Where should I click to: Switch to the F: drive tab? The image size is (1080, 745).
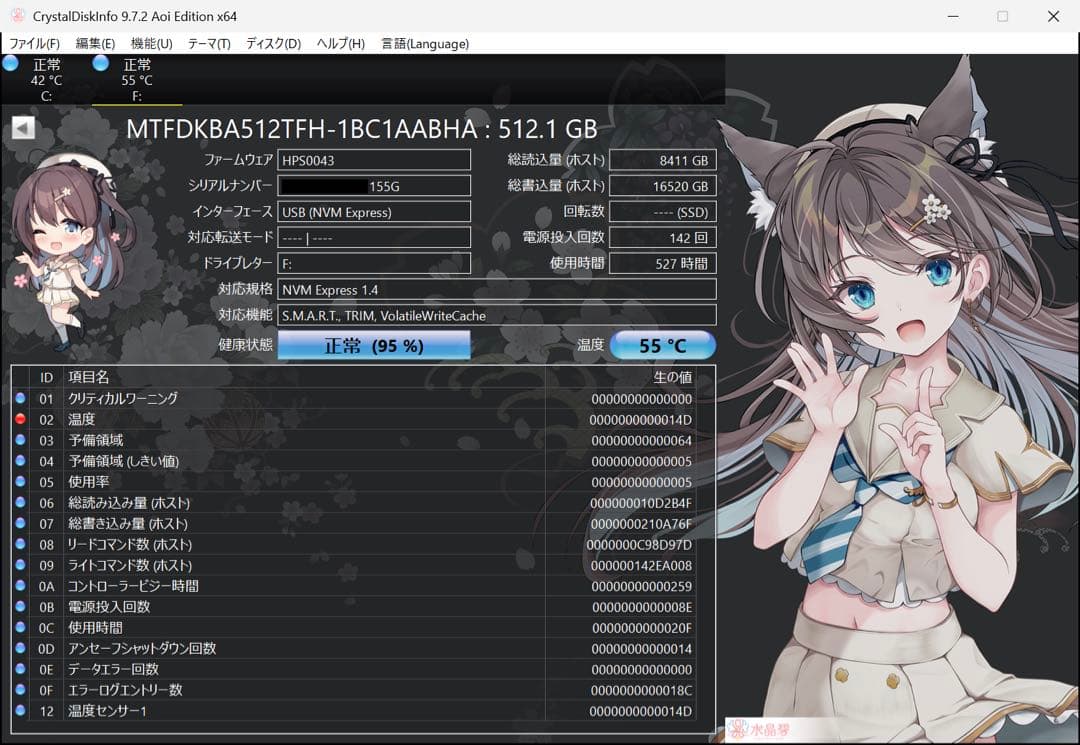point(137,80)
